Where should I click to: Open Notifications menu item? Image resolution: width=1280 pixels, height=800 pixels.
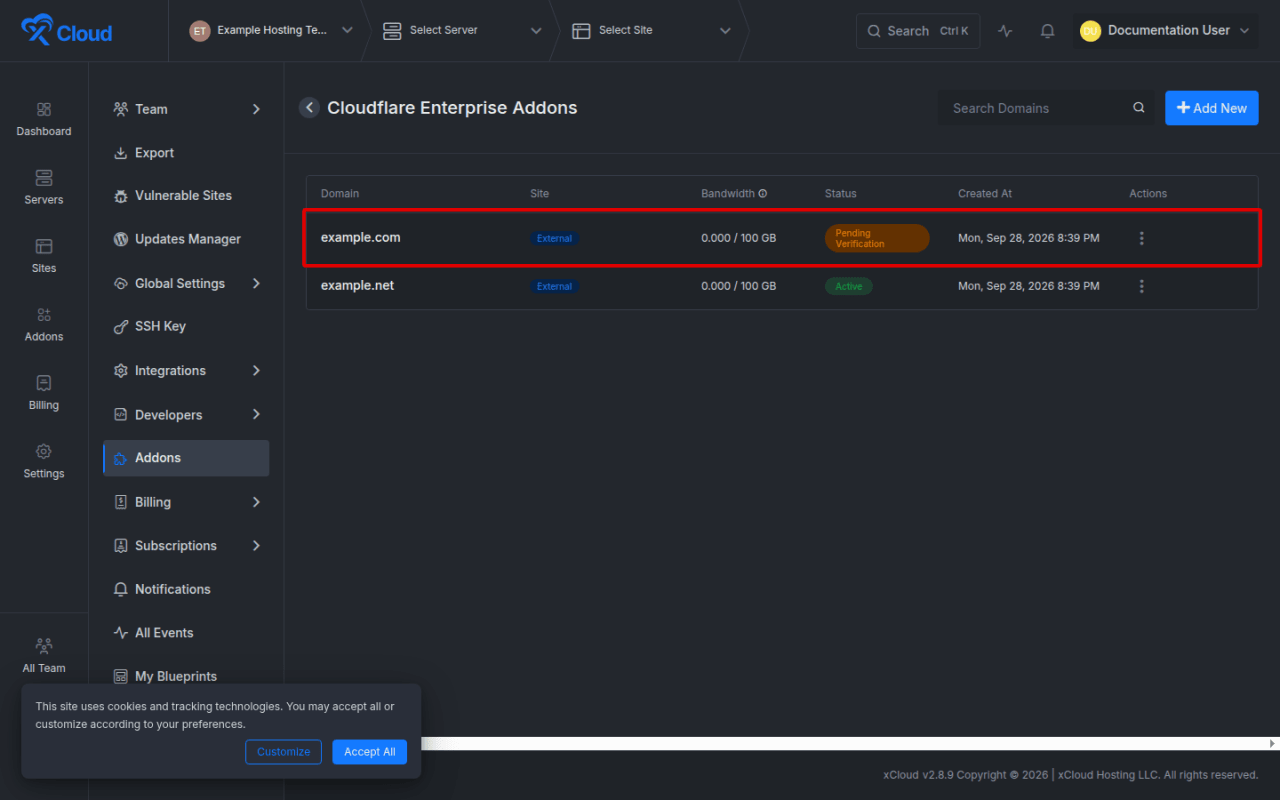pyautogui.click(x=186, y=589)
